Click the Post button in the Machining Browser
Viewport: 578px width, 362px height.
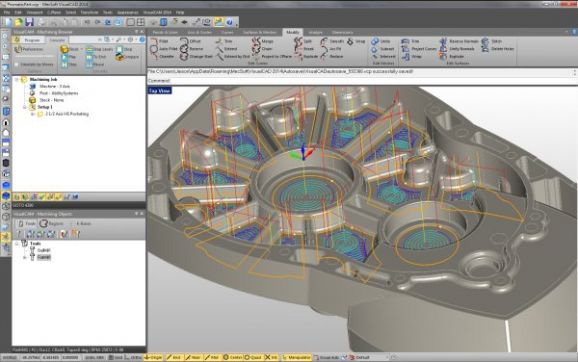[x=69, y=57]
